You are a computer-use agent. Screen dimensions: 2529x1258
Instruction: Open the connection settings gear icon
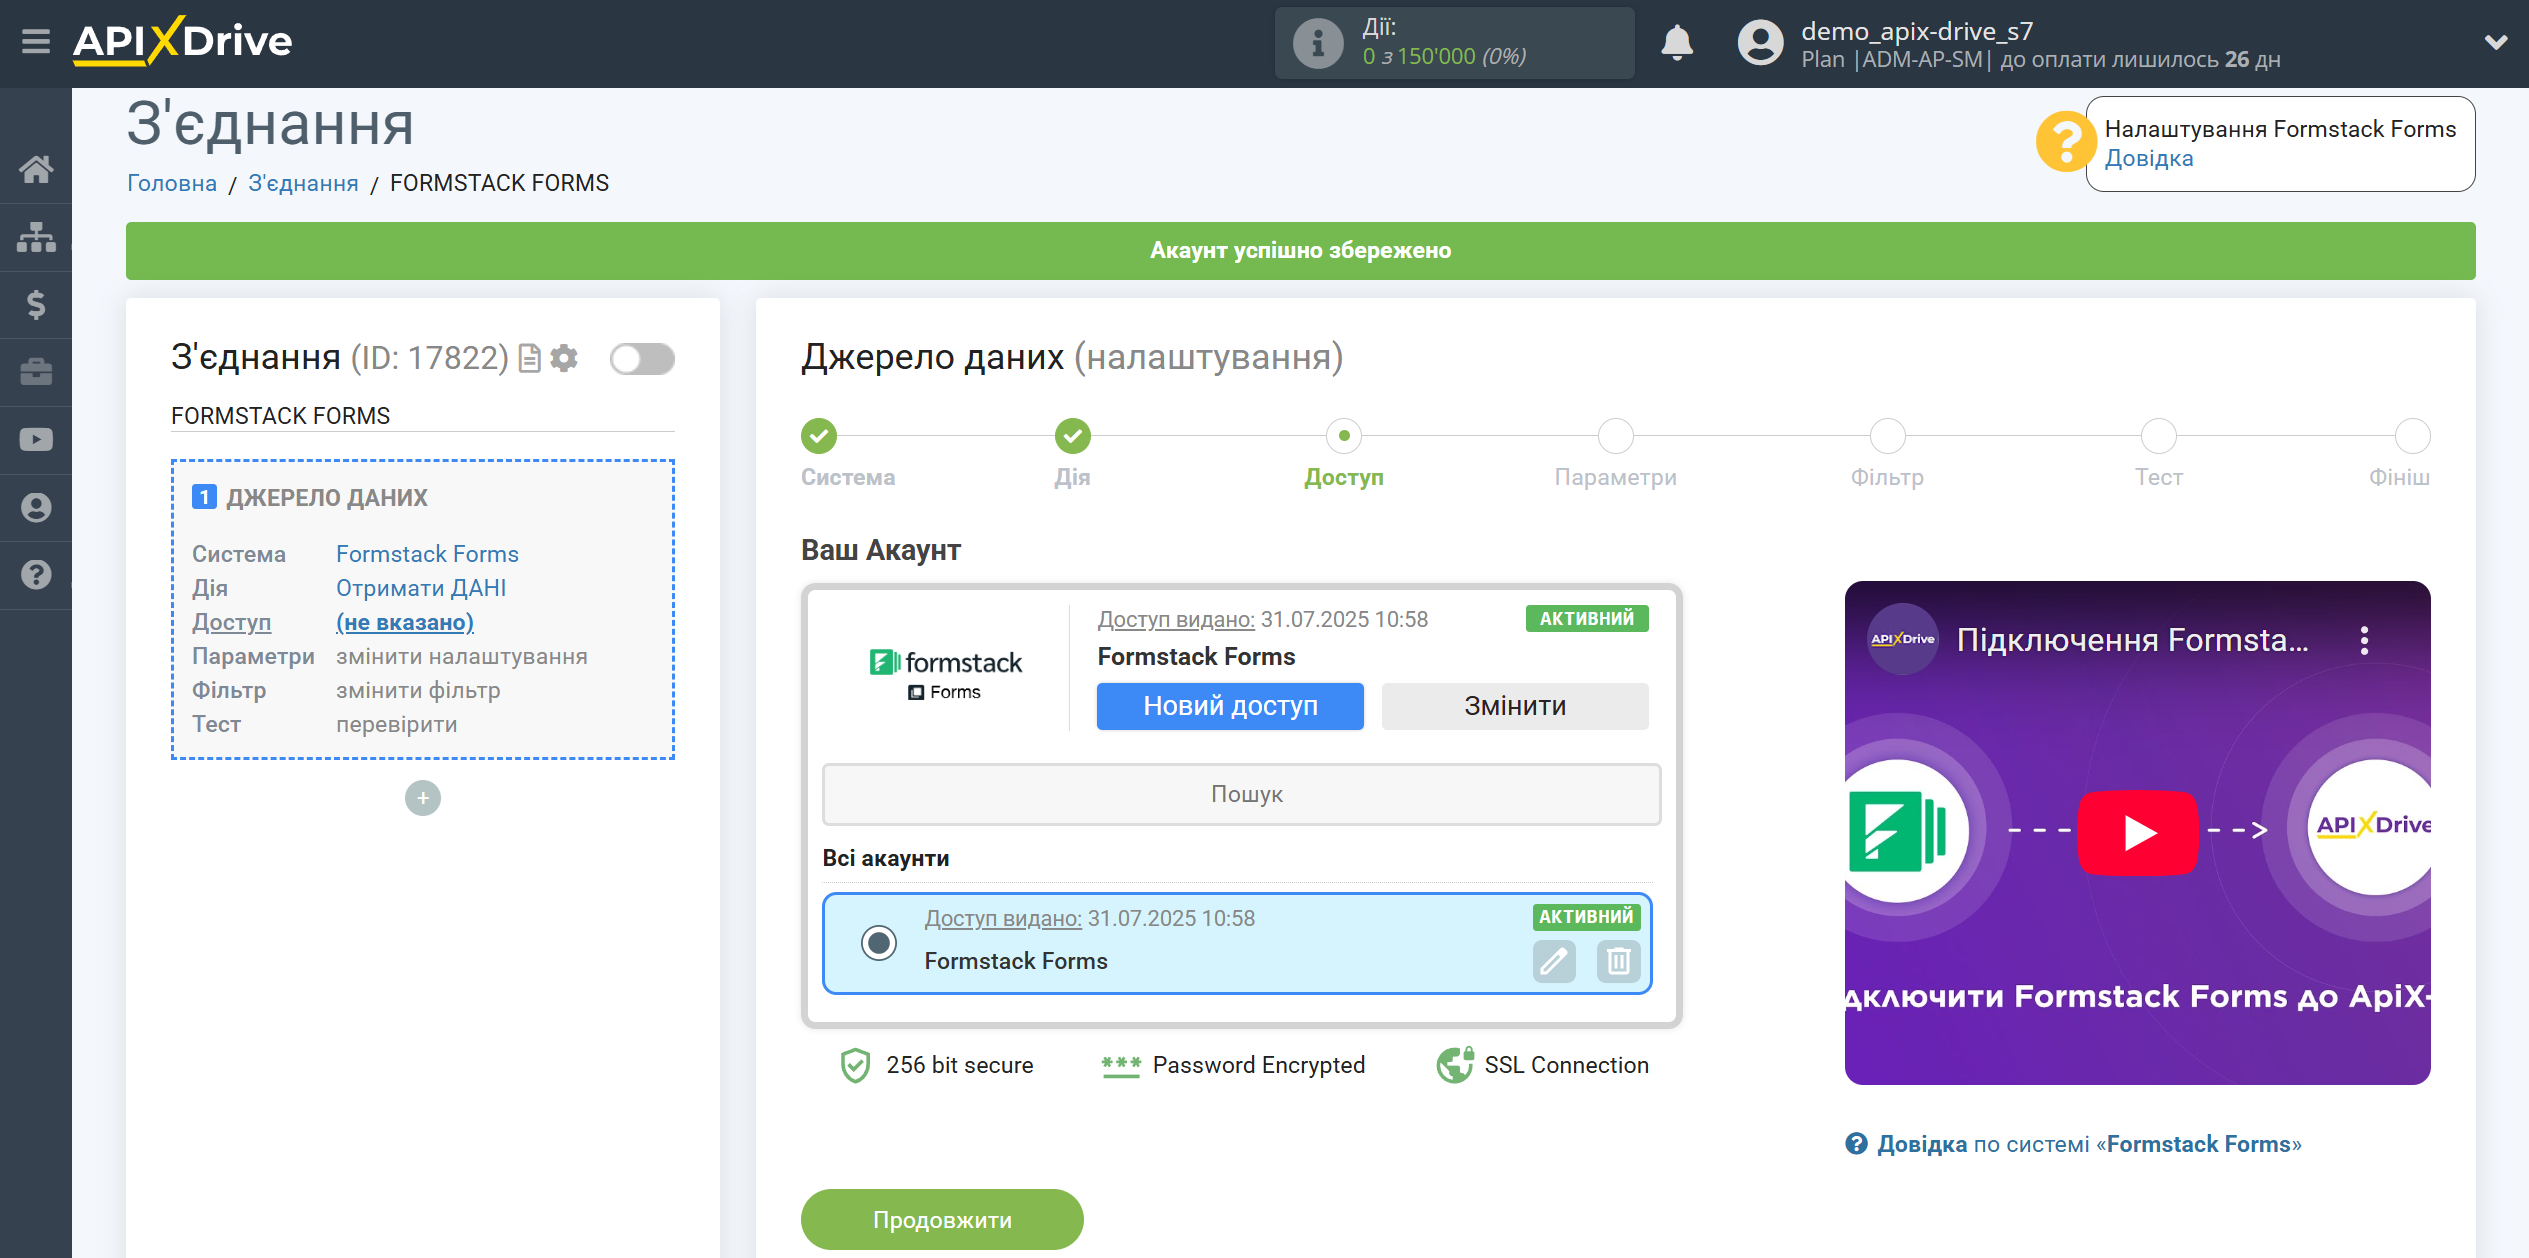564,358
